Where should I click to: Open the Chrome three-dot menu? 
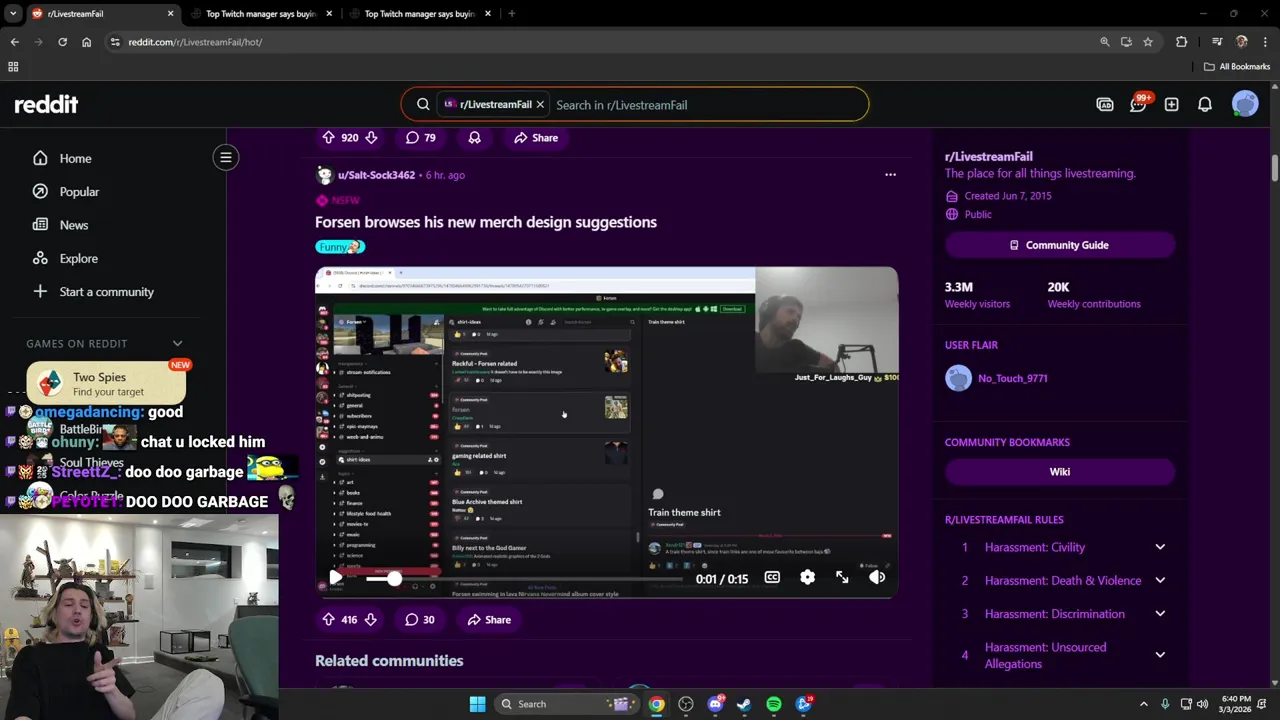point(1265,42)
